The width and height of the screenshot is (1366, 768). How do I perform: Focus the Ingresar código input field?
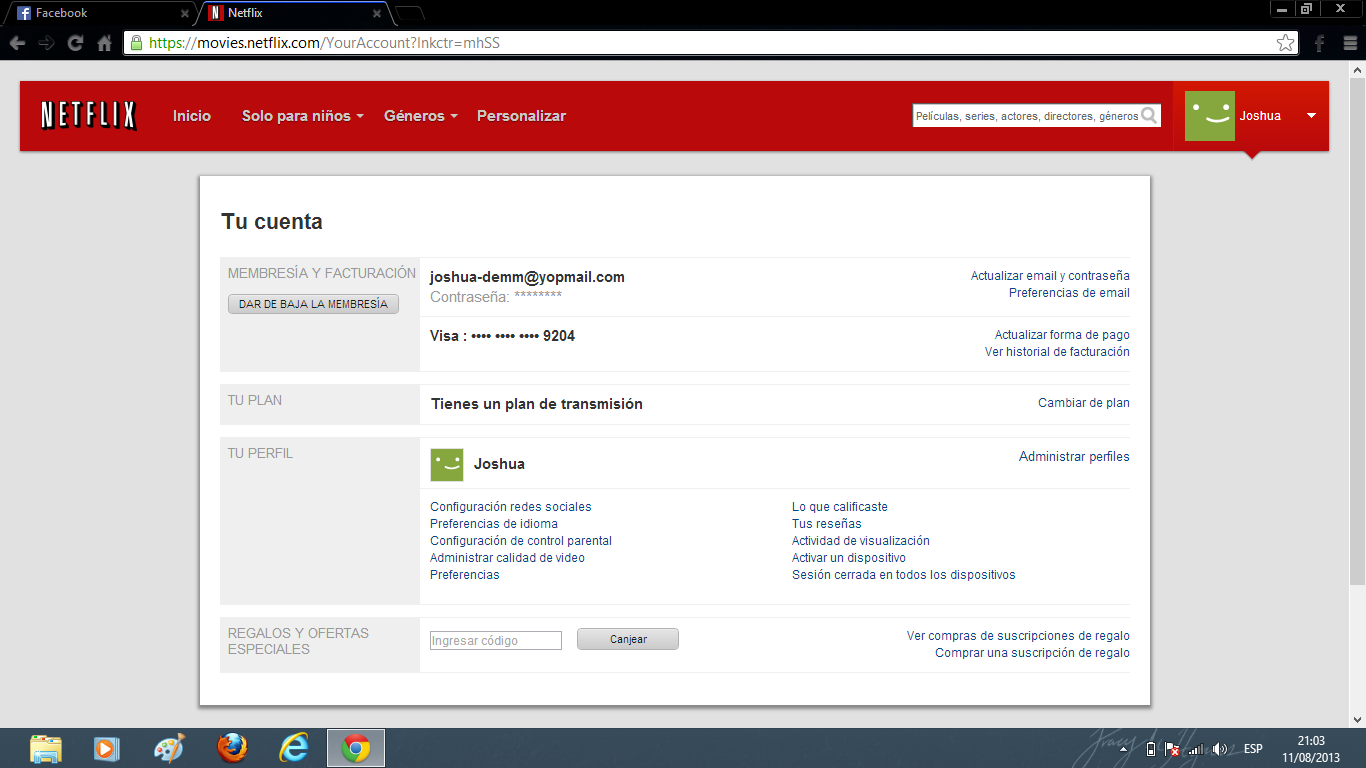[496, 640]
